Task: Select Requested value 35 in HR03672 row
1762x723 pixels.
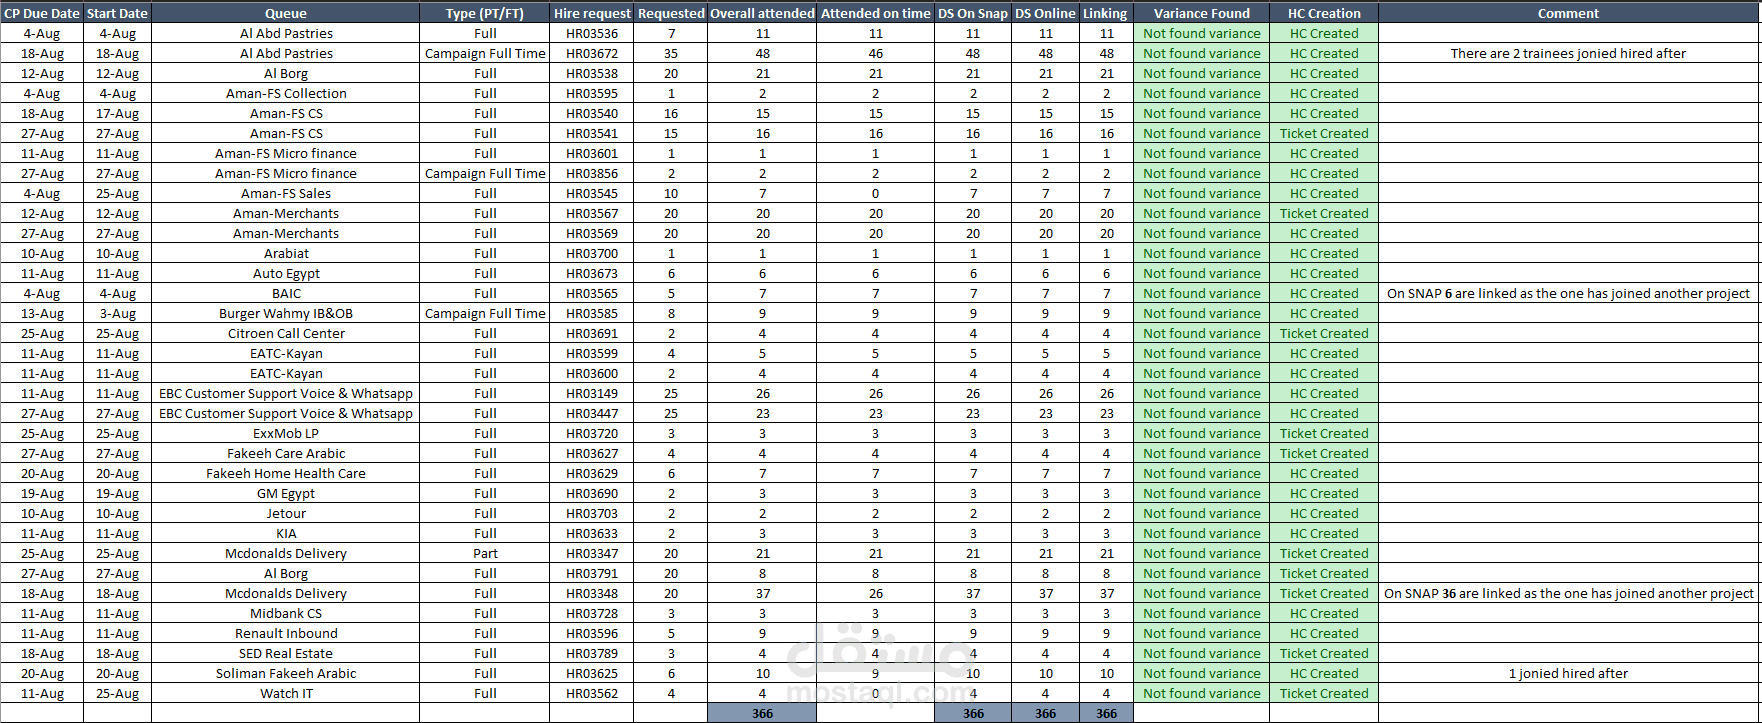Action: pyautogui.click(x=671, y=53)
